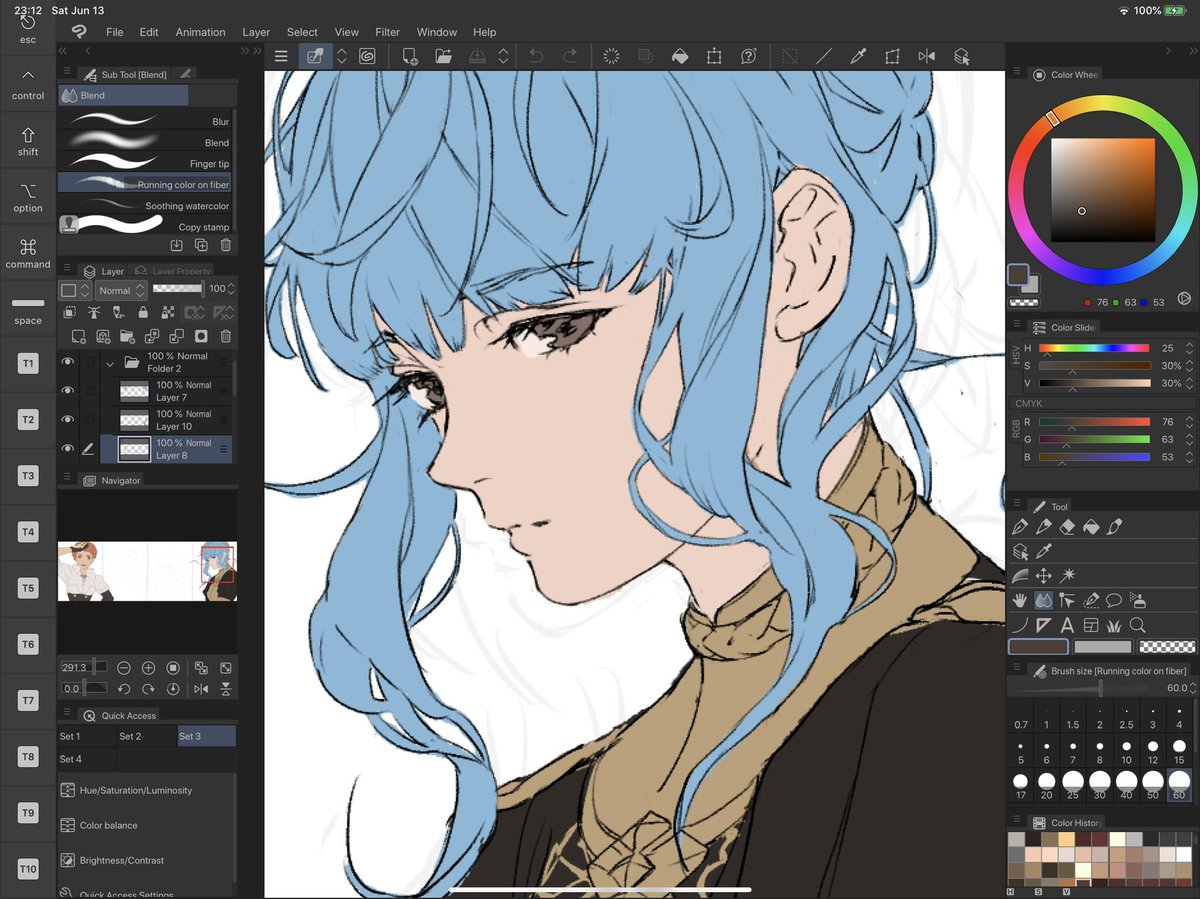Create new layer folder icon

[x=128, y=337]
